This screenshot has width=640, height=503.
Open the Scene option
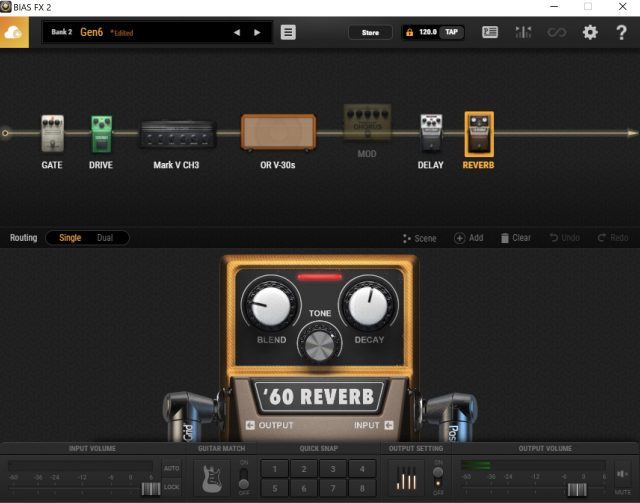[x=420, y=238]
